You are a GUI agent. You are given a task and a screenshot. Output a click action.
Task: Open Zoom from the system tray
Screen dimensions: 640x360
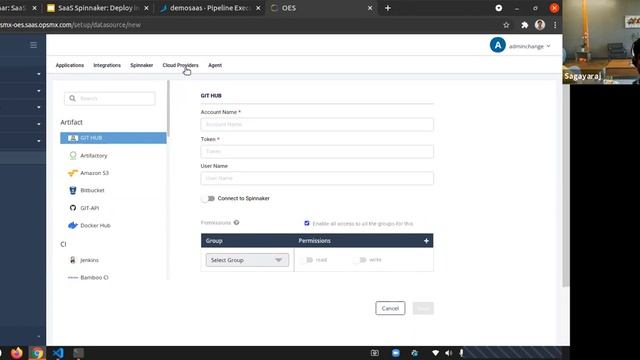pyautogui.click(x=396, y=353)
